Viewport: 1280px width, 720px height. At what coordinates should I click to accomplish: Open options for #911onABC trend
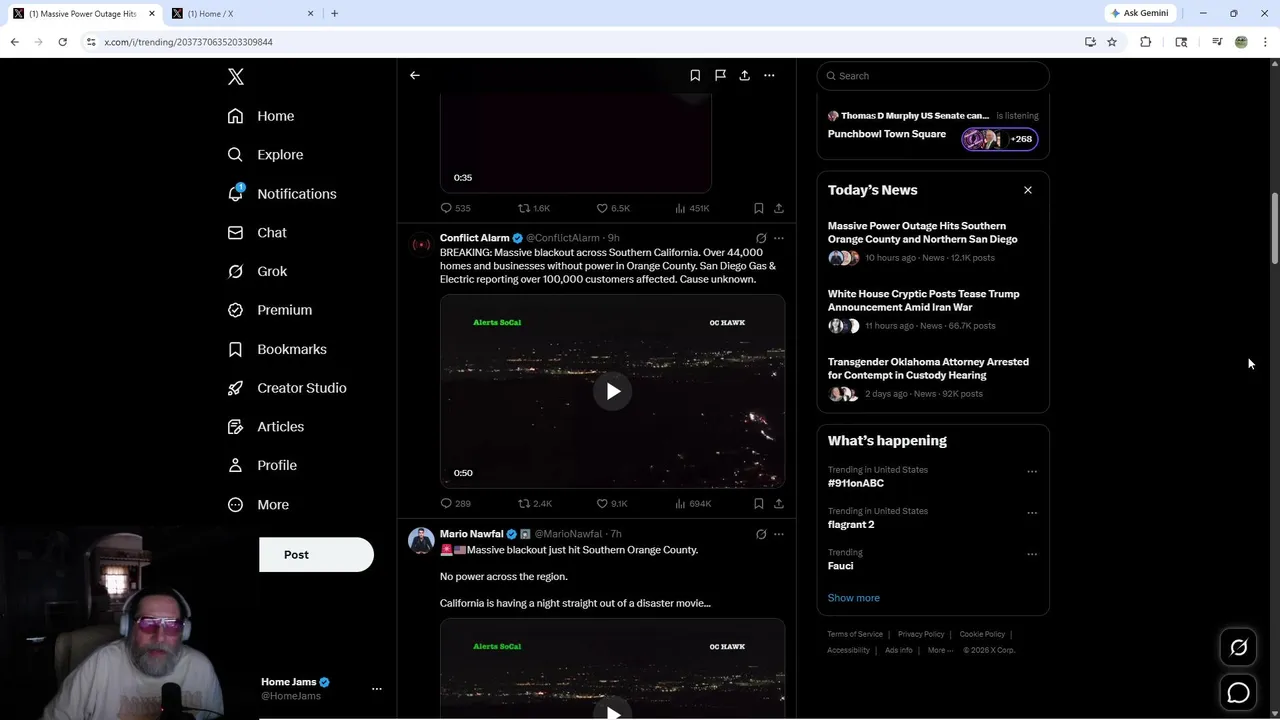1032,472
